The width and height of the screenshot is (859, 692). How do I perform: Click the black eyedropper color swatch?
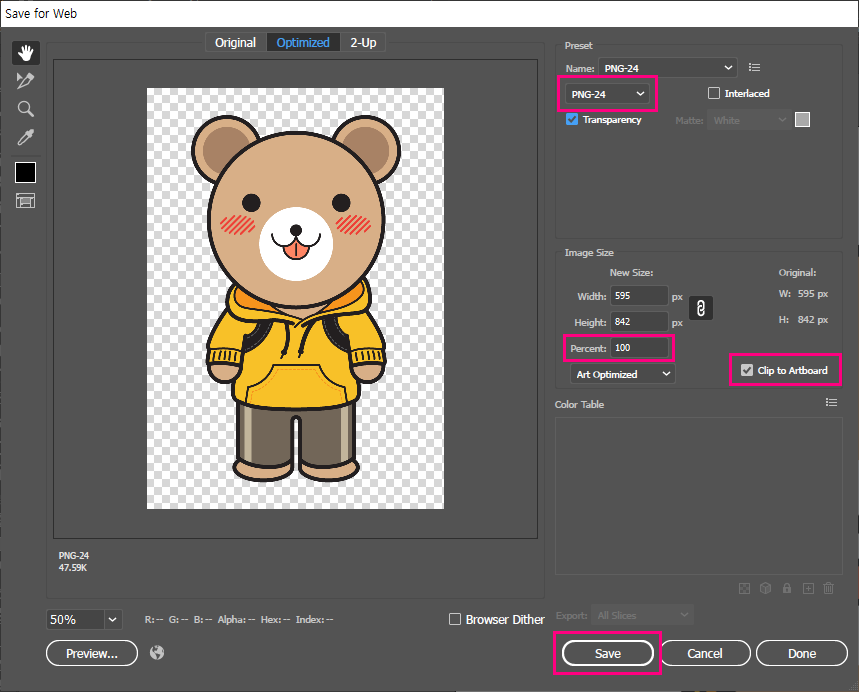pyautogui.click(x=25, y=172)
